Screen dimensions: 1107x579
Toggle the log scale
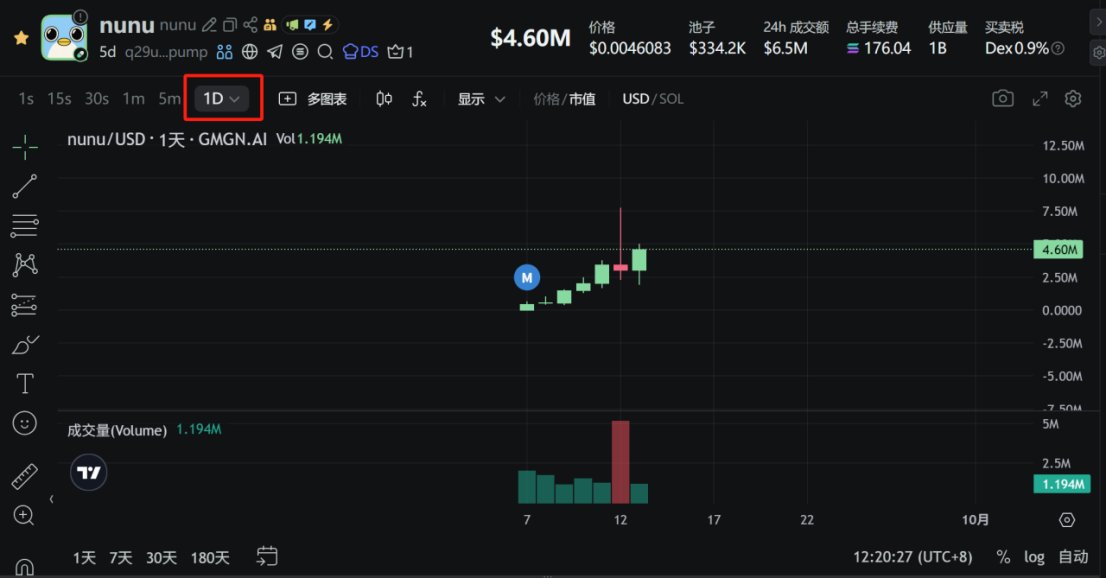1034,557
